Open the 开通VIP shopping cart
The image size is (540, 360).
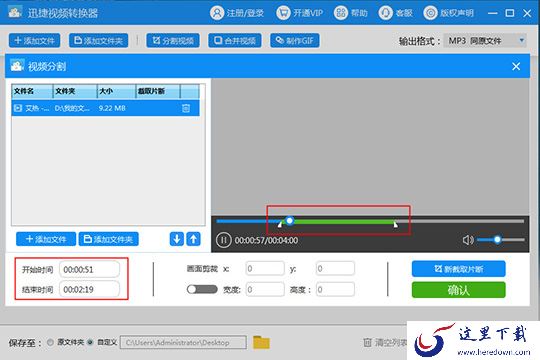[x=283, y=13]
